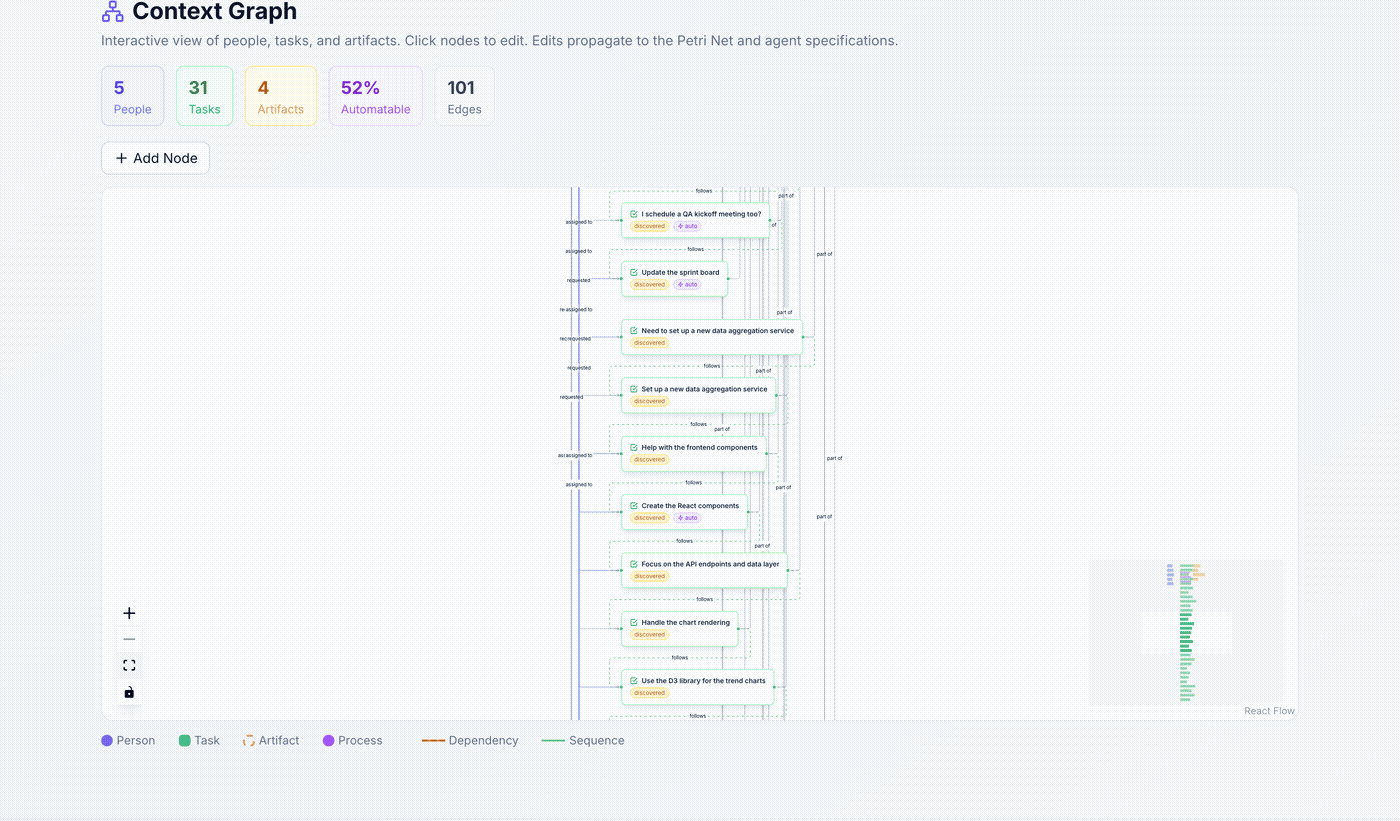Click the minimap in the bottom right corner
1400x821 pixels.
pos(1186,631)
